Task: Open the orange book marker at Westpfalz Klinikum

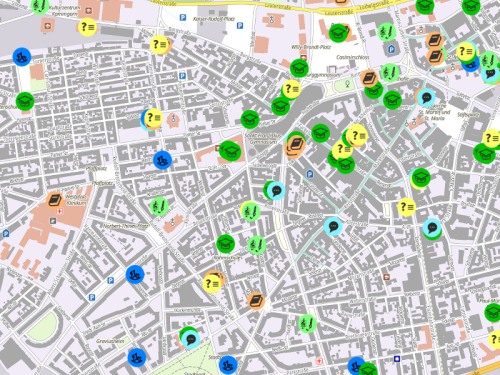Action: coord(55,201)
